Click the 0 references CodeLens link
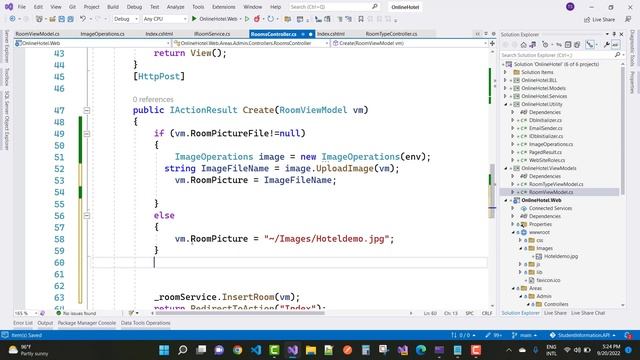This screenshot has height=360, width=640. click(153, 99)
